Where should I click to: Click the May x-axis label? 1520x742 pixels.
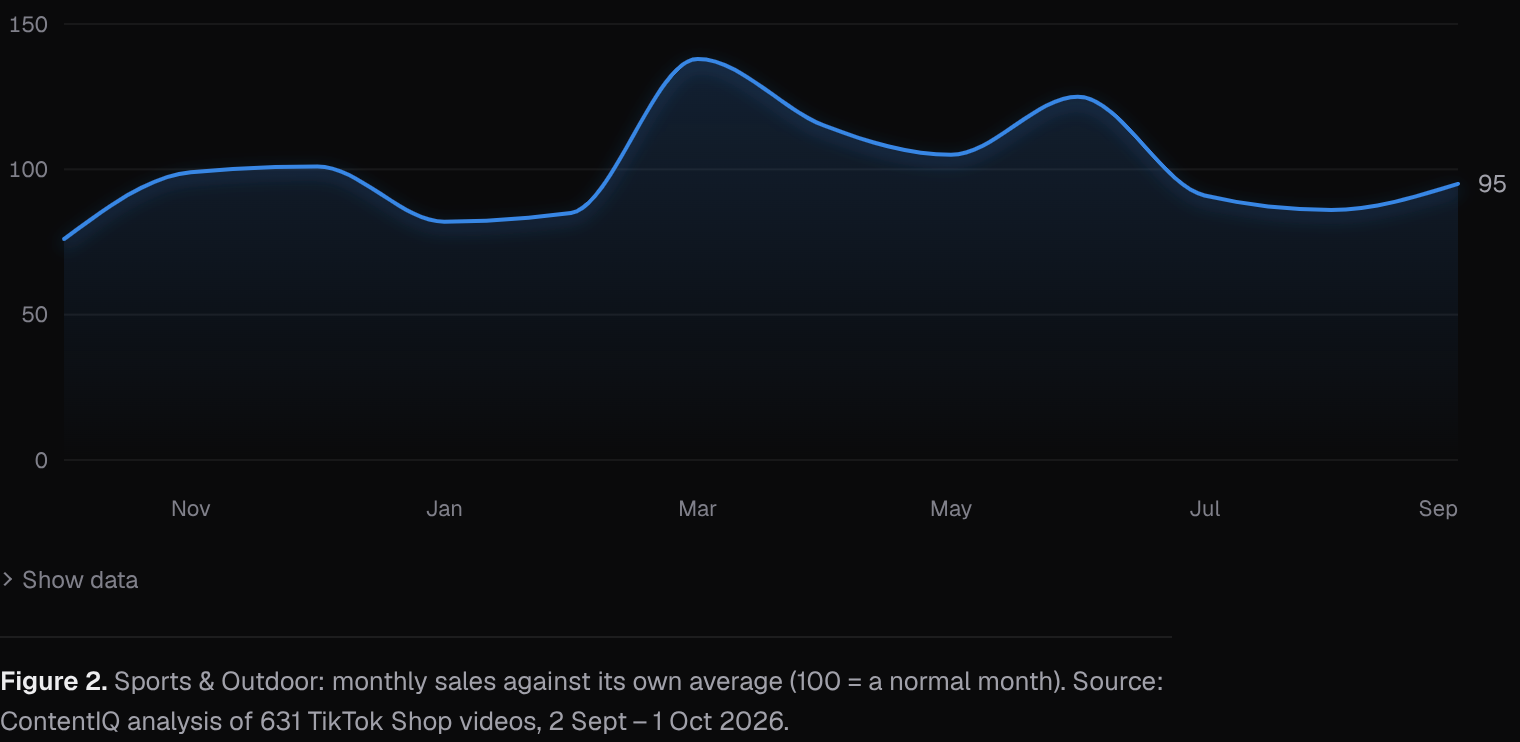click(951, 508)
